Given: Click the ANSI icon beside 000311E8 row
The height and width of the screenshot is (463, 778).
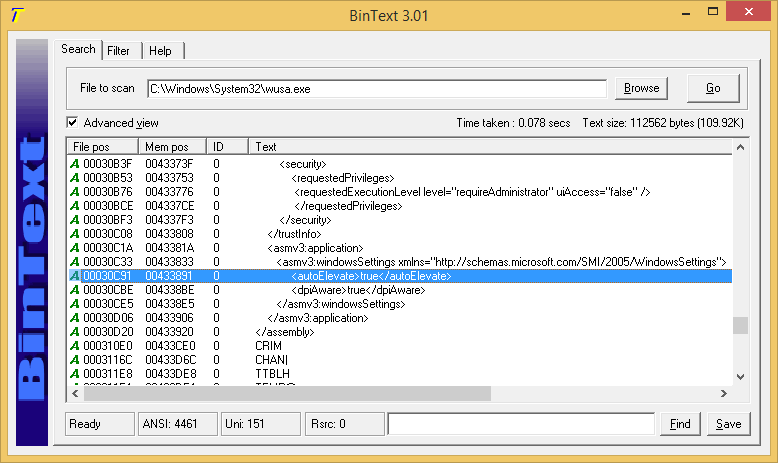Looking at the screenshot, I should tap(74, 373).
